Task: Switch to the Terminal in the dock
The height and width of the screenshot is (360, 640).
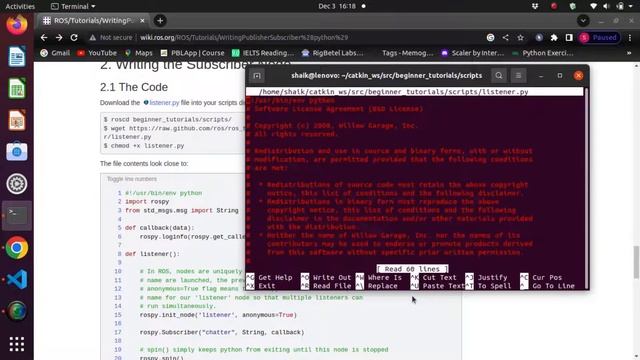Action: click(17, 216)
